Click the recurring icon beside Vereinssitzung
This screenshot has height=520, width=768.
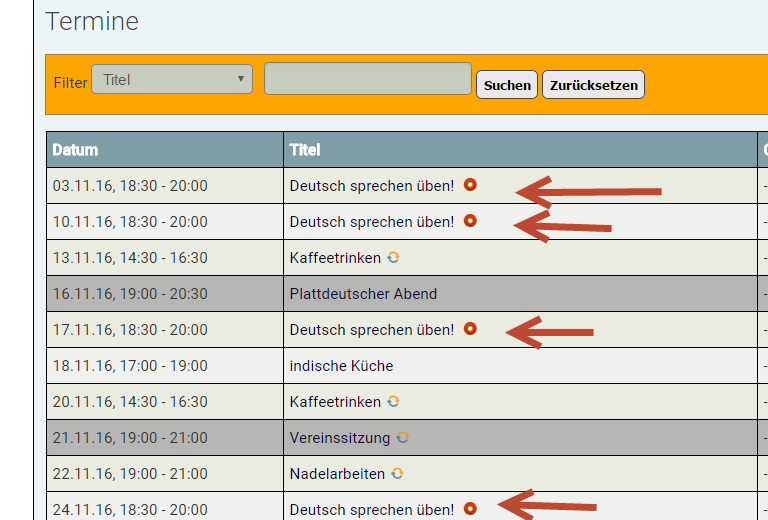(403, 437)
